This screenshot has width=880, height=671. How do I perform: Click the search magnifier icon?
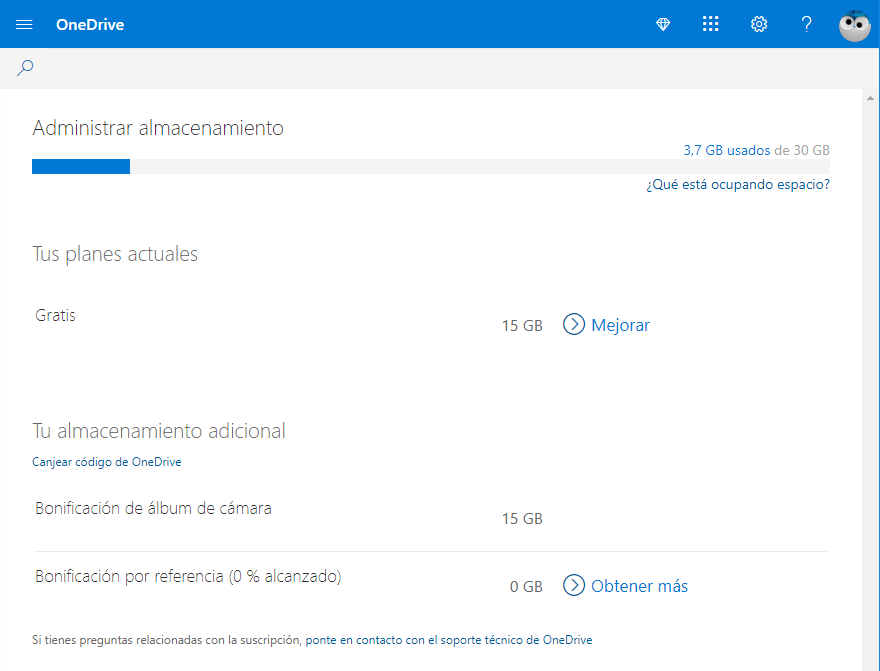point(25,68)
